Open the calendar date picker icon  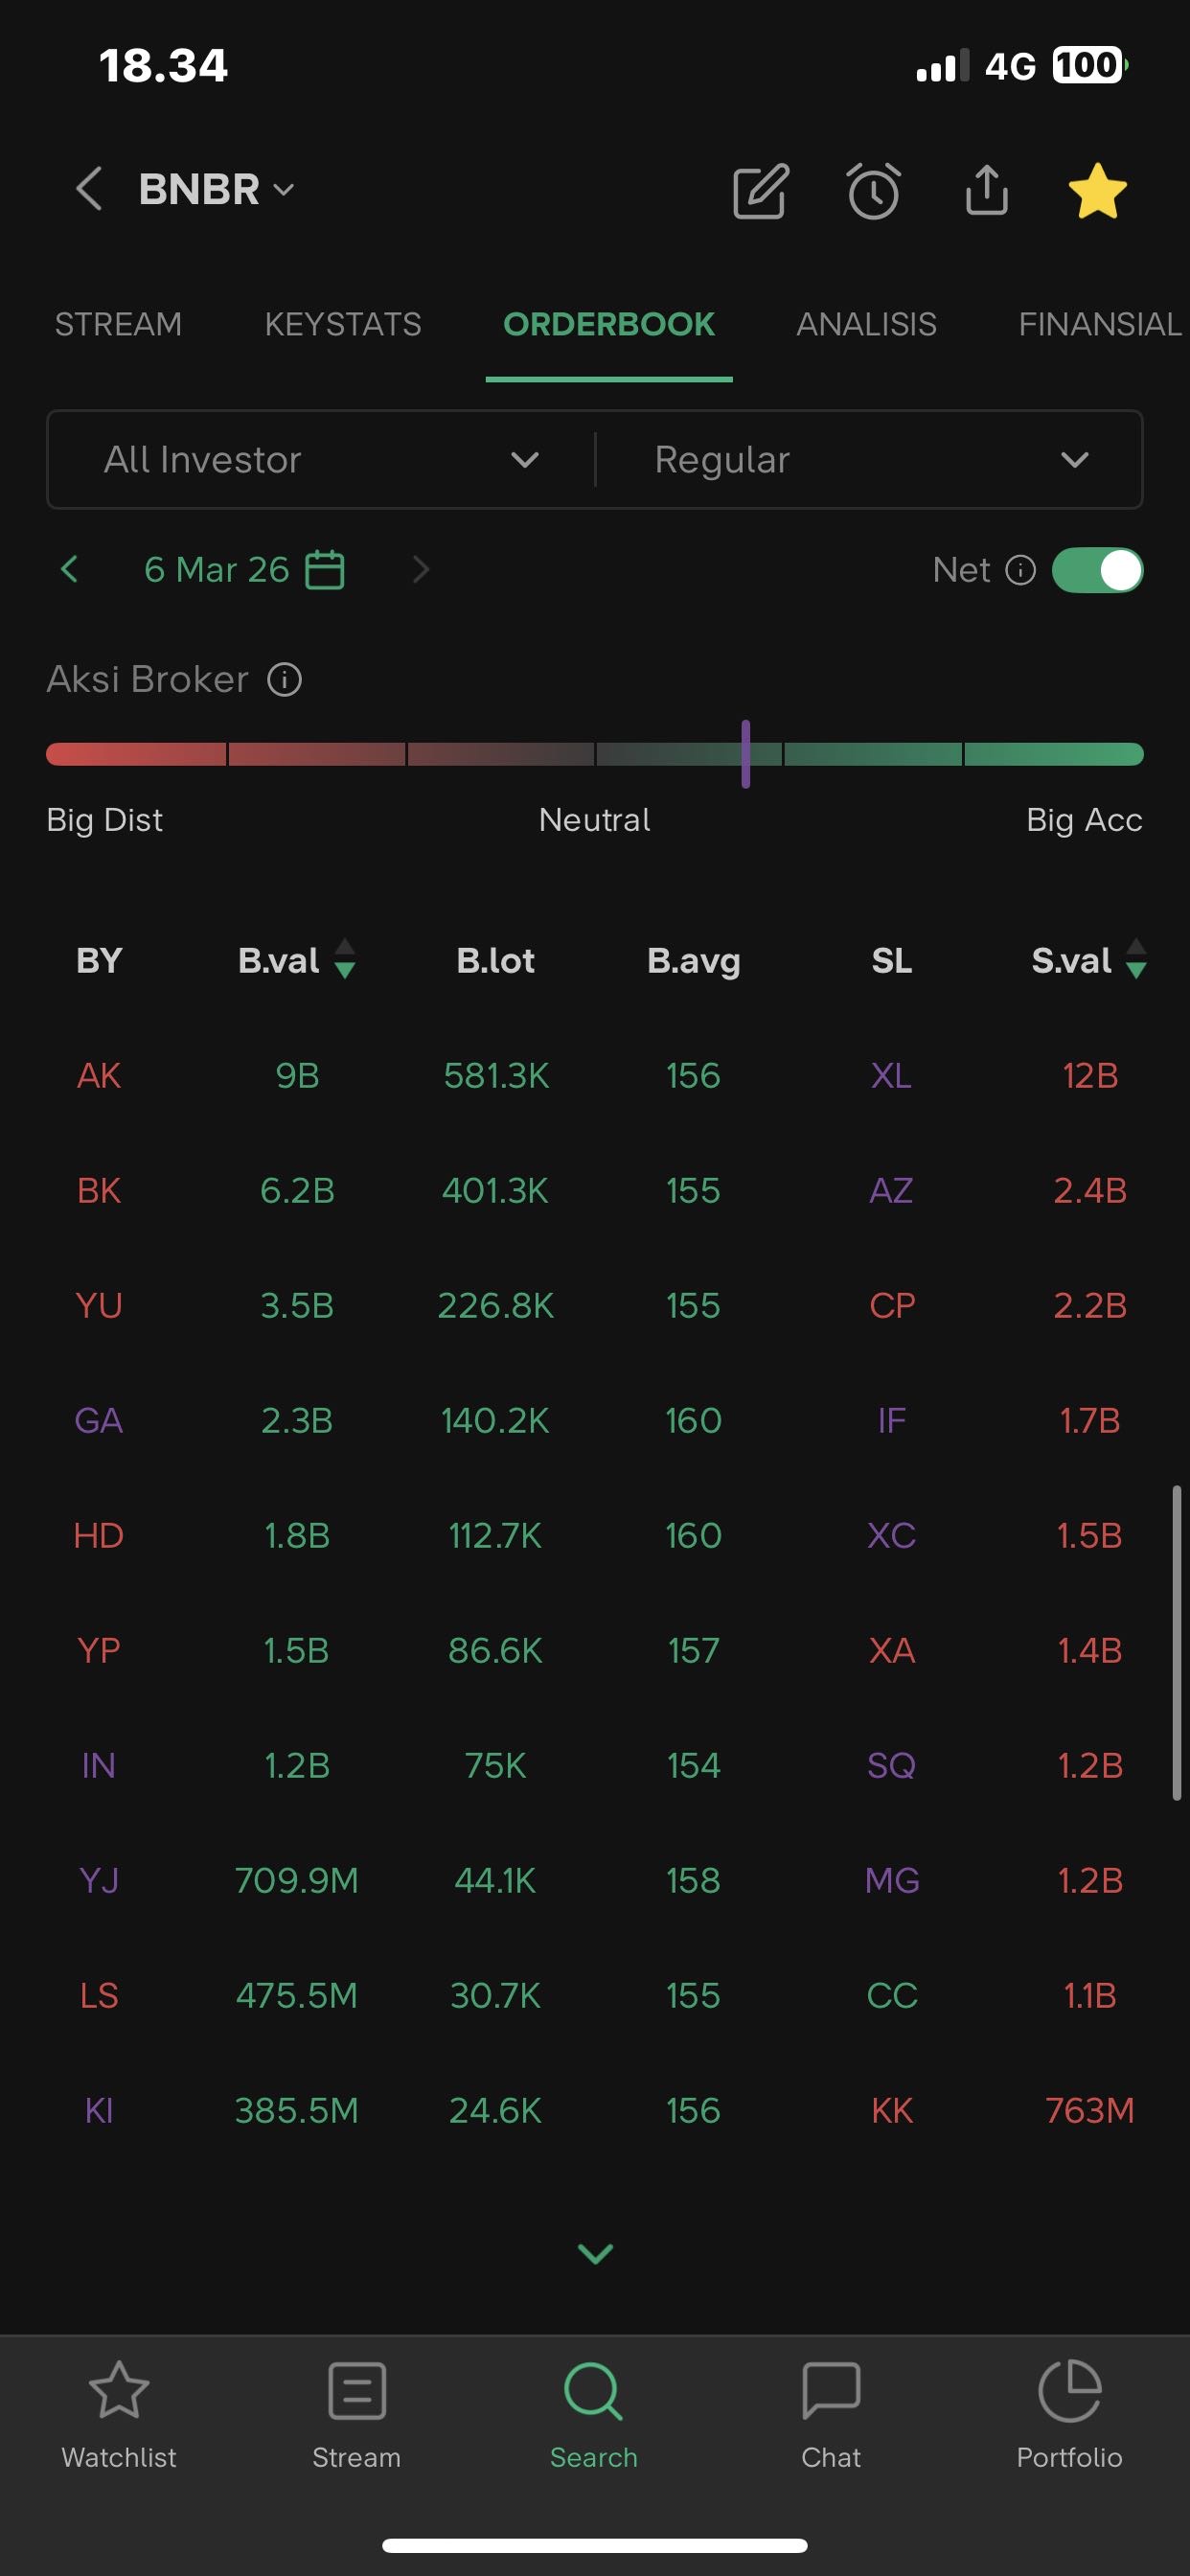325,570
